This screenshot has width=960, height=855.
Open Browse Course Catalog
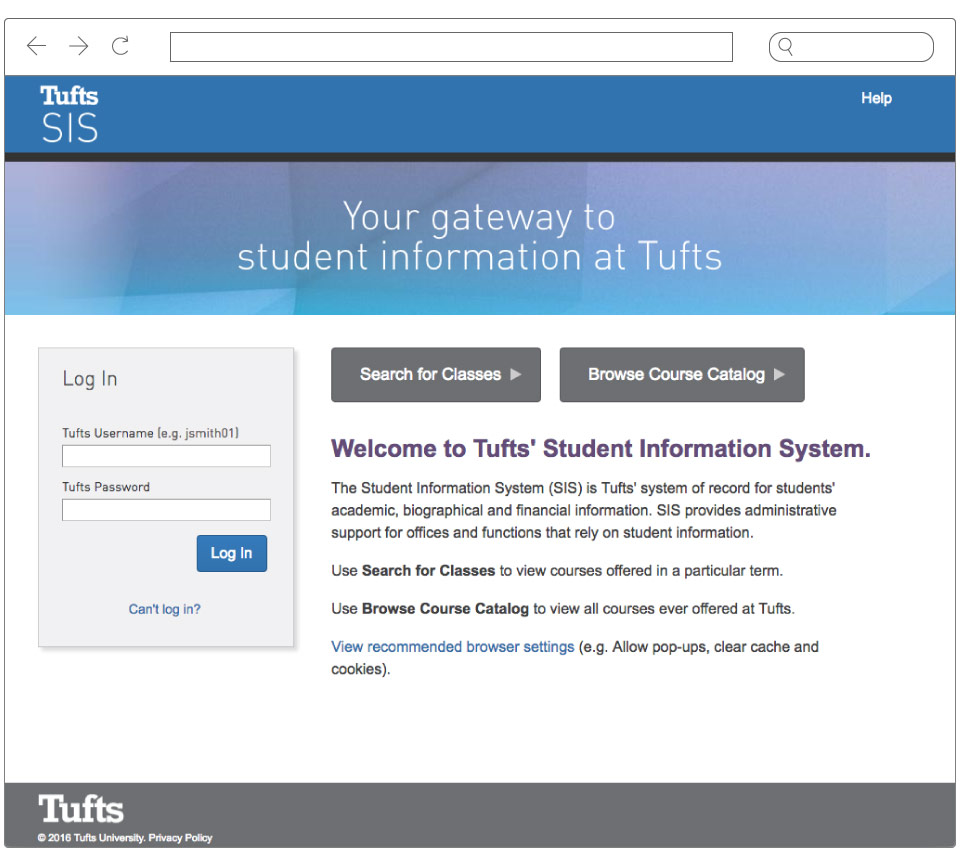tap(682, 375)
